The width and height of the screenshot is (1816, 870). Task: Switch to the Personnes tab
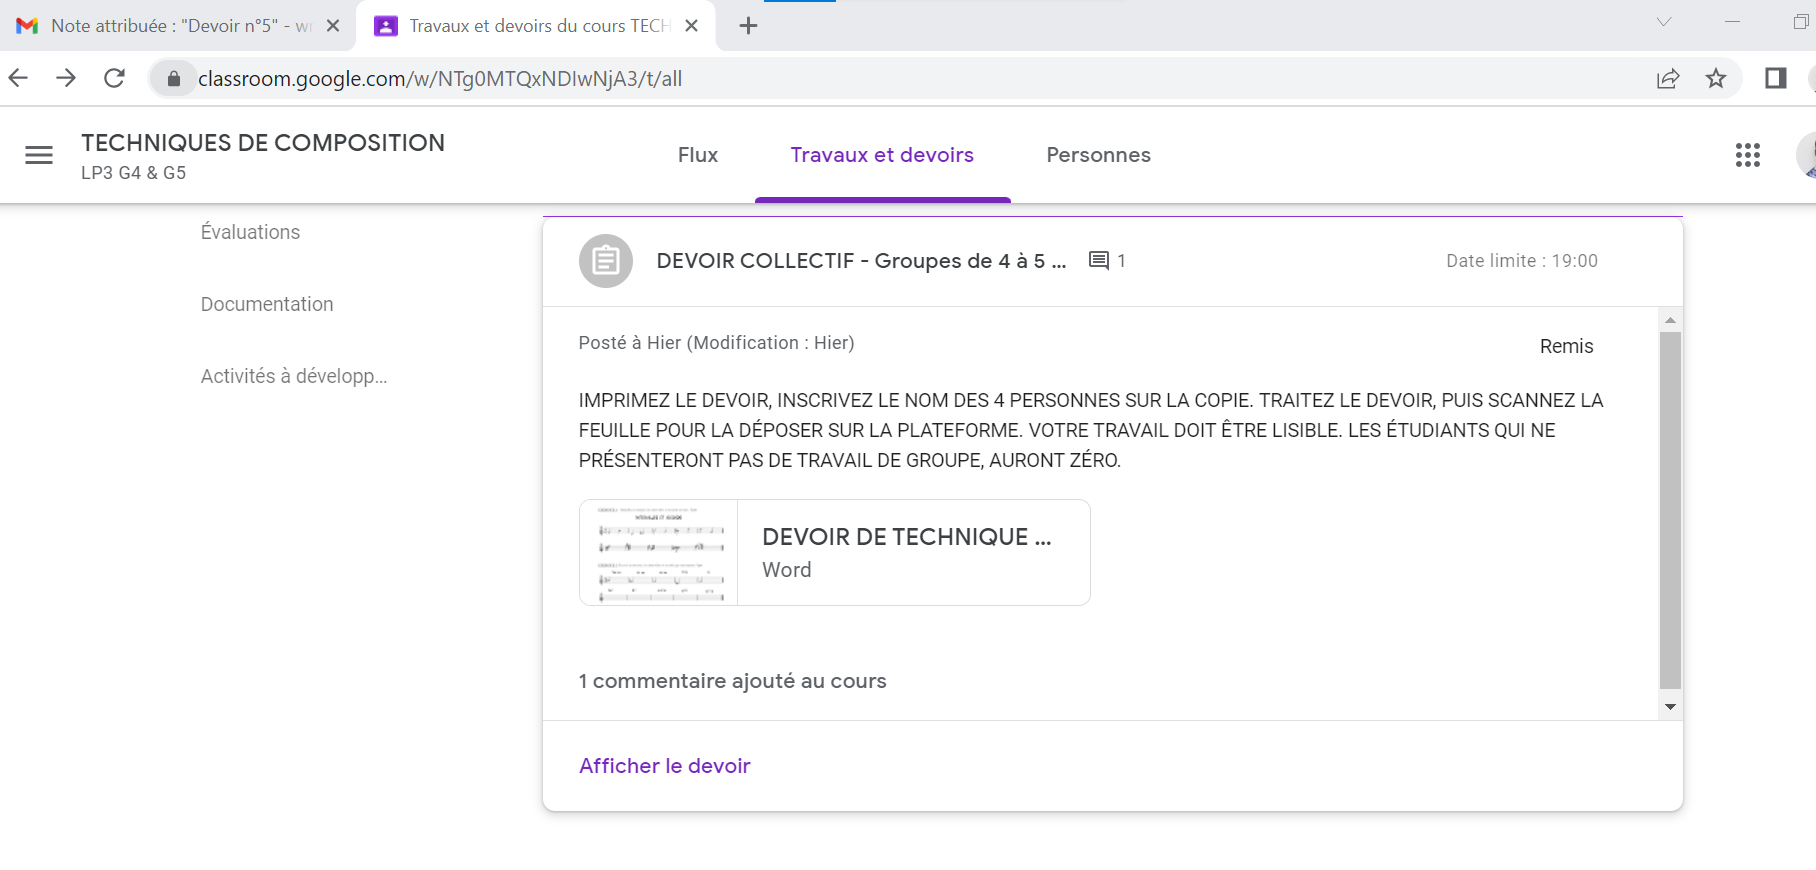(1098, 155)
